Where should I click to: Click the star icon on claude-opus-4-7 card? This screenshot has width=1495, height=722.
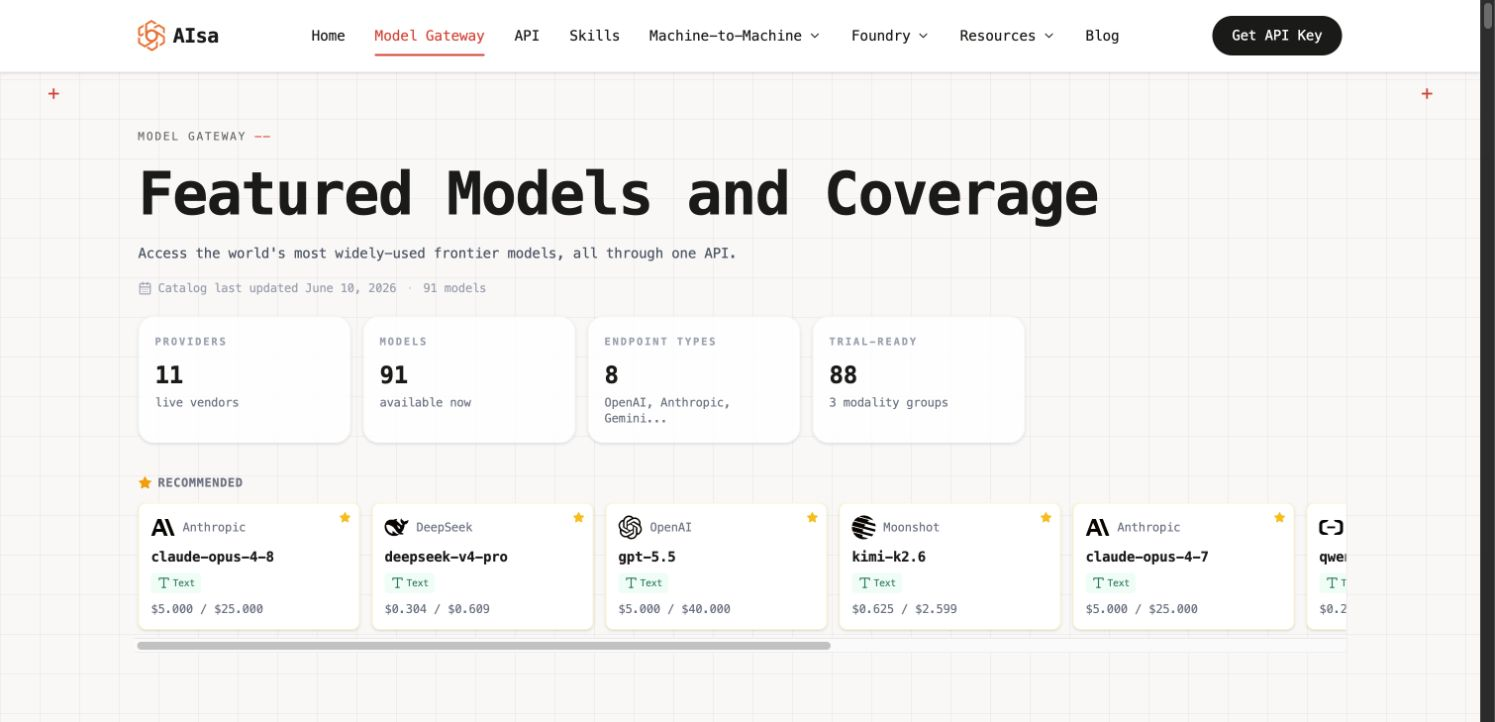[x=1279, y=517]
